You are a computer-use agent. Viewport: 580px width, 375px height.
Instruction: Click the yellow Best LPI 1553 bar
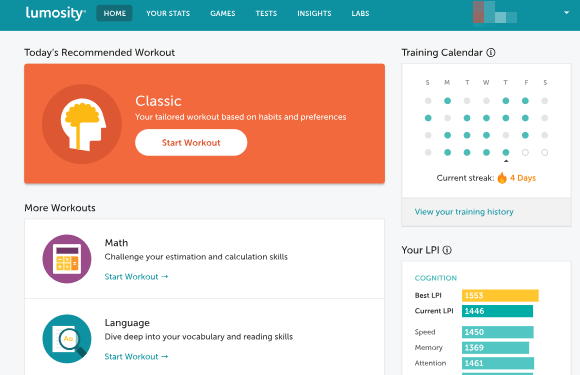point(500,295)
